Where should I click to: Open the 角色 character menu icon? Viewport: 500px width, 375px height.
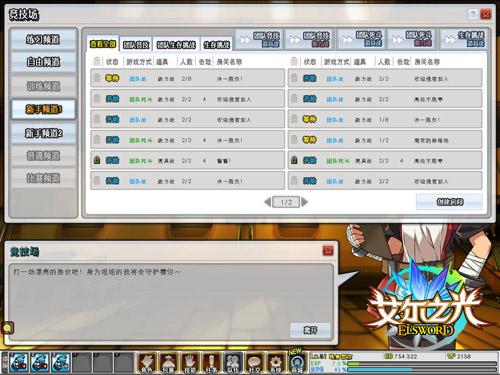click(x=147, y=363)
